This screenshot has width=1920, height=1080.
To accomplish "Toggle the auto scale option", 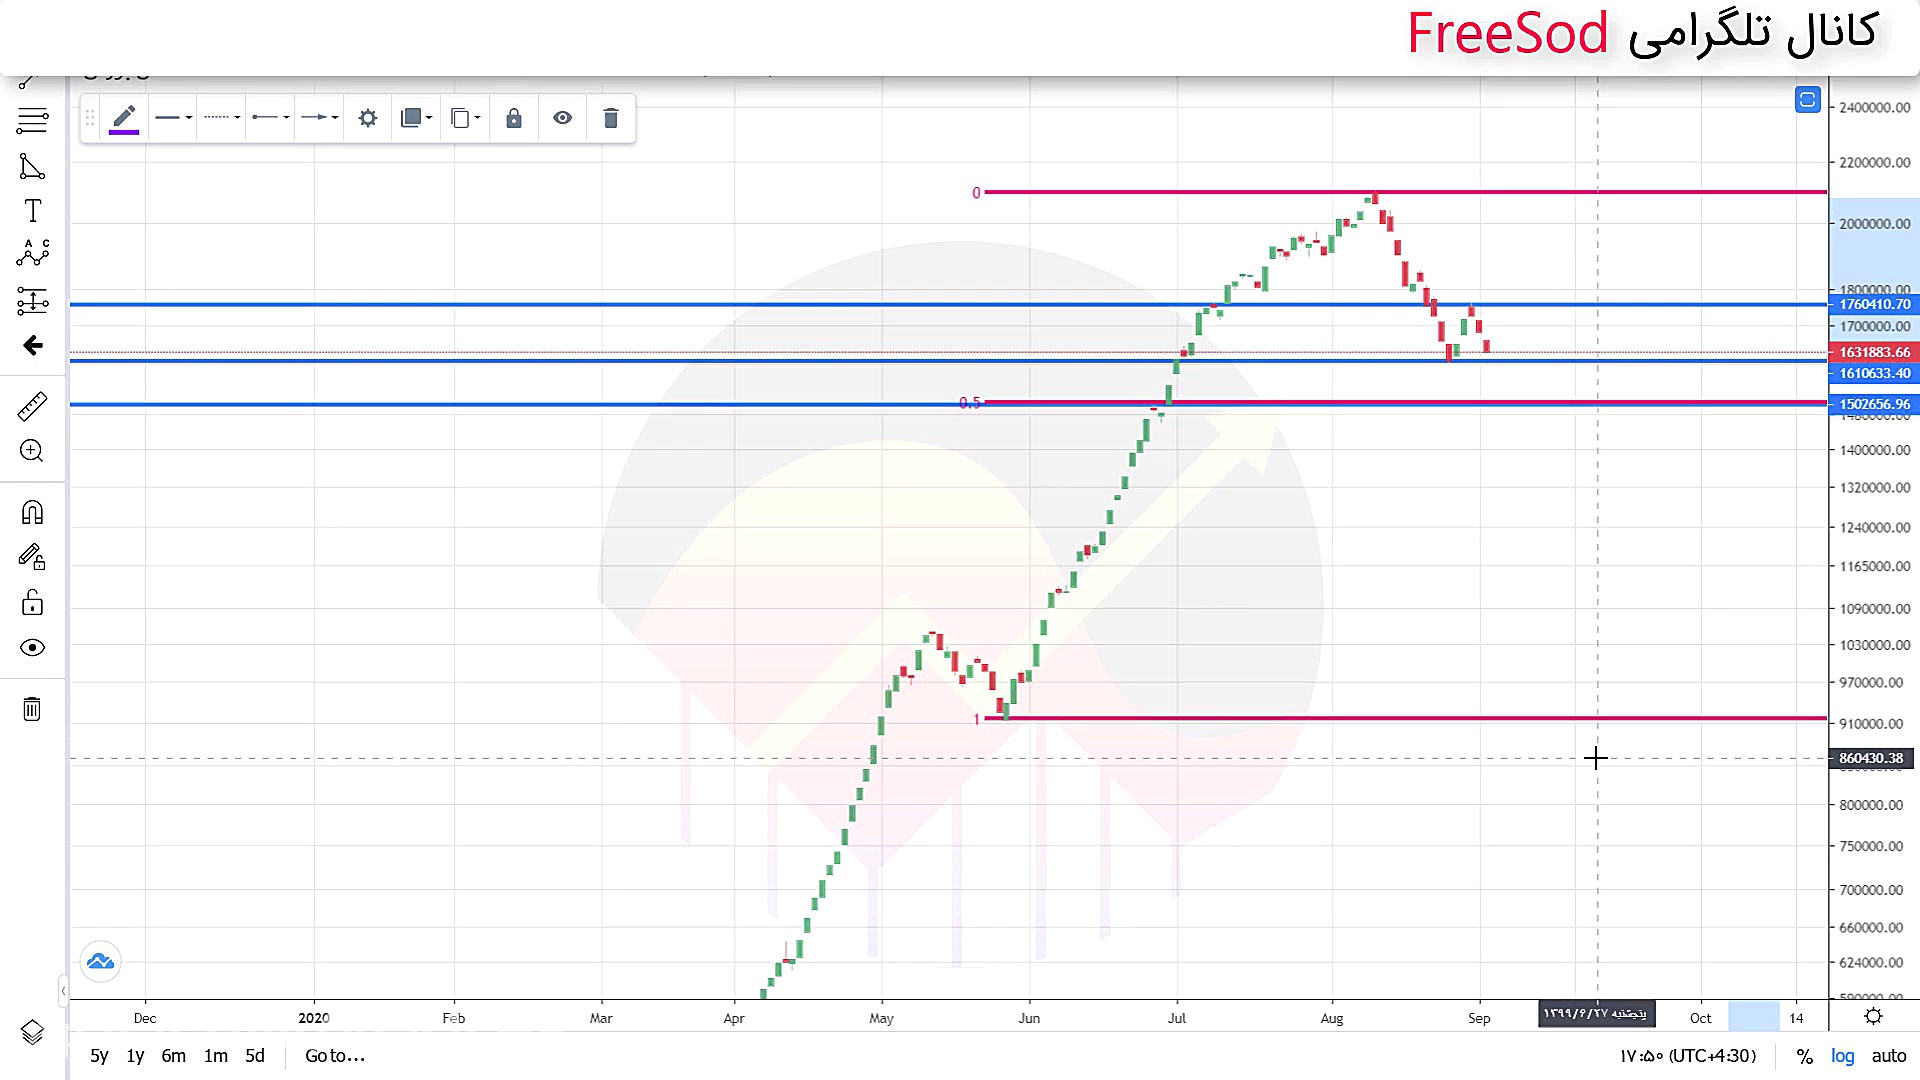I will 1888,1056.
